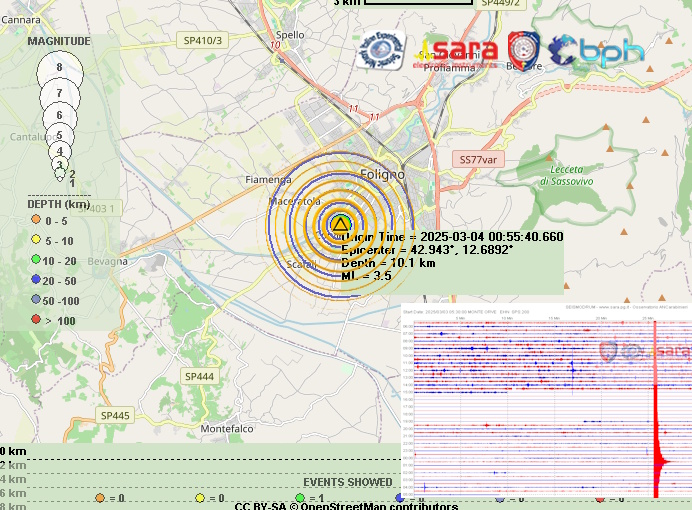Screen dimensions: 692x510
Task: Click the yellow 5 - 10 depth circle
Action: [36, 241]
